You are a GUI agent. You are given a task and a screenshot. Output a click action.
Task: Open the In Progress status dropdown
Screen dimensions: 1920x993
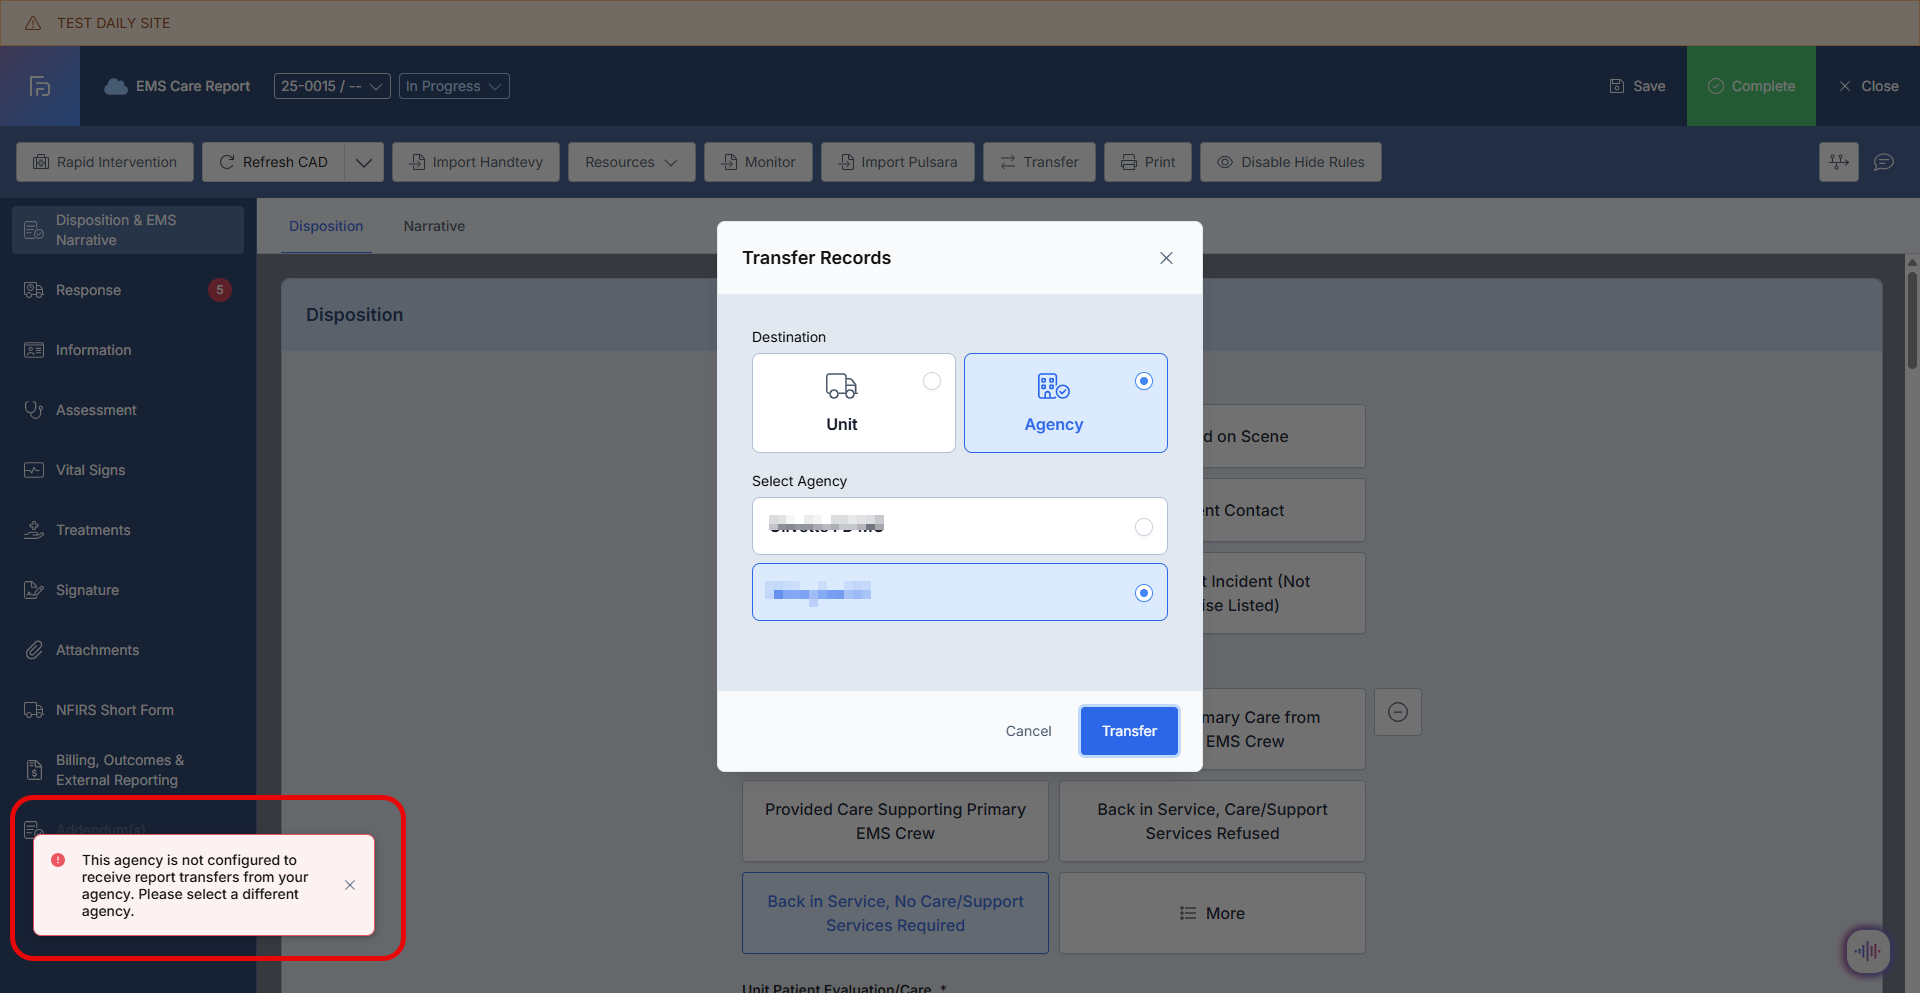[454, 86]
